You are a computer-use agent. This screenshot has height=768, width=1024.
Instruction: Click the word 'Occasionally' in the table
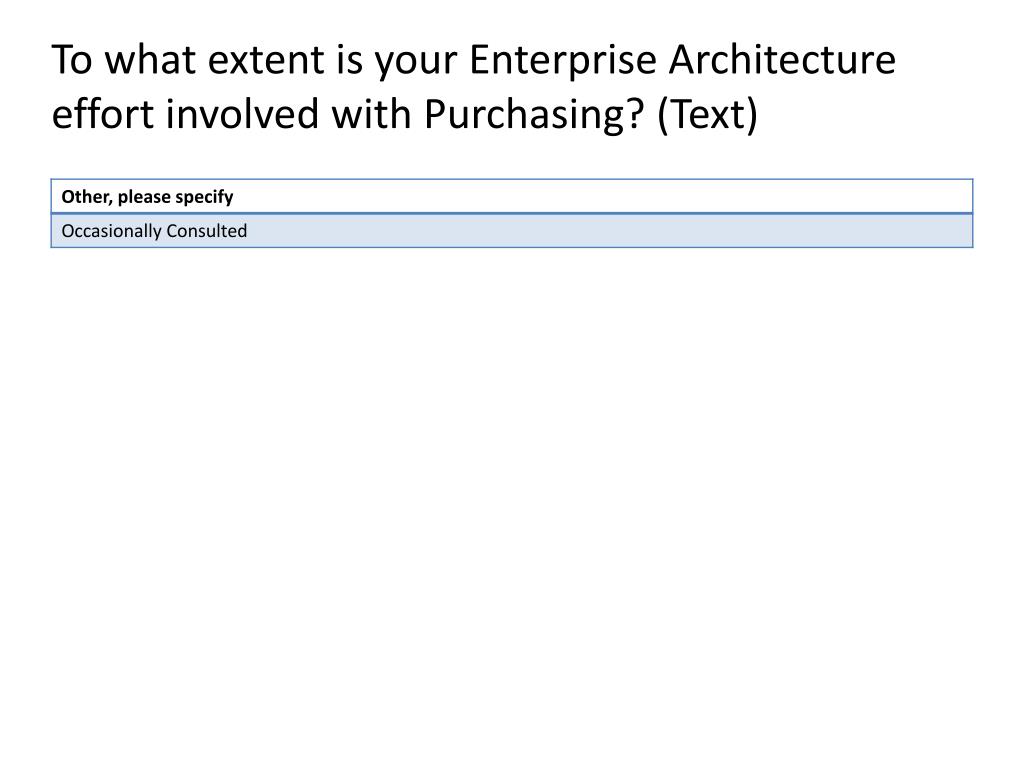[x=112, y=231]
